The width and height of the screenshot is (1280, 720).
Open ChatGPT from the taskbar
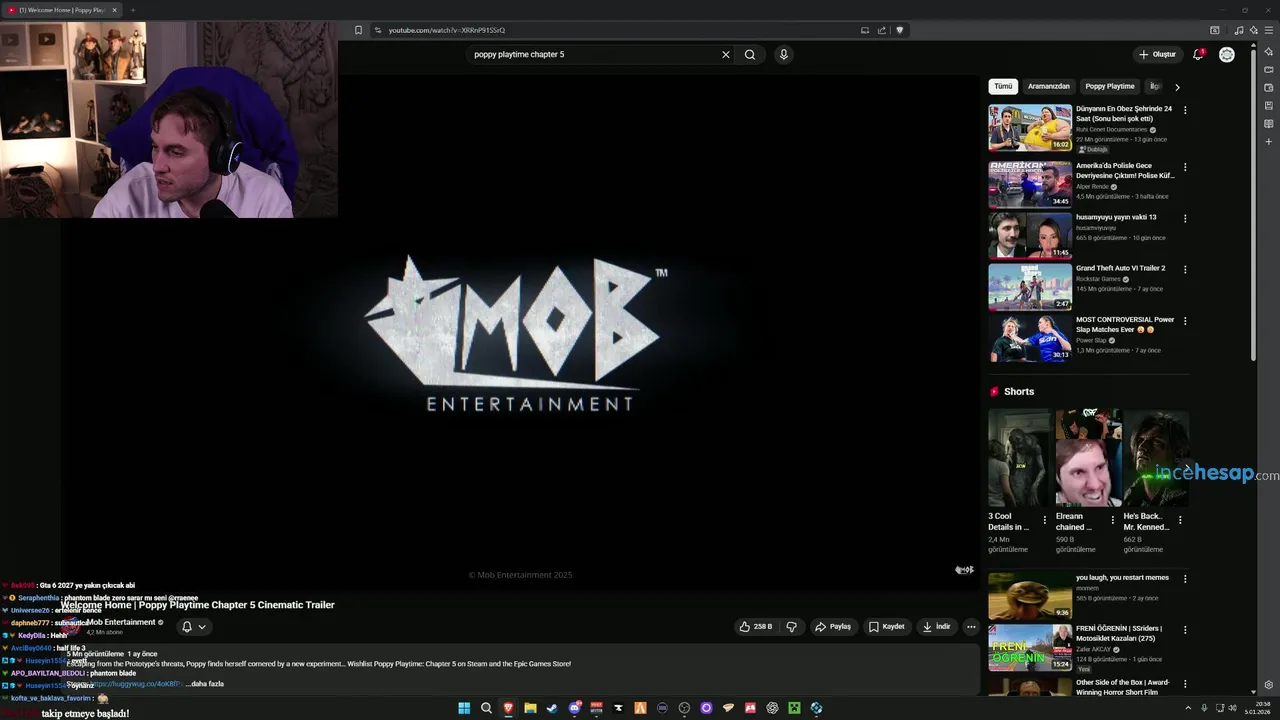772,708
